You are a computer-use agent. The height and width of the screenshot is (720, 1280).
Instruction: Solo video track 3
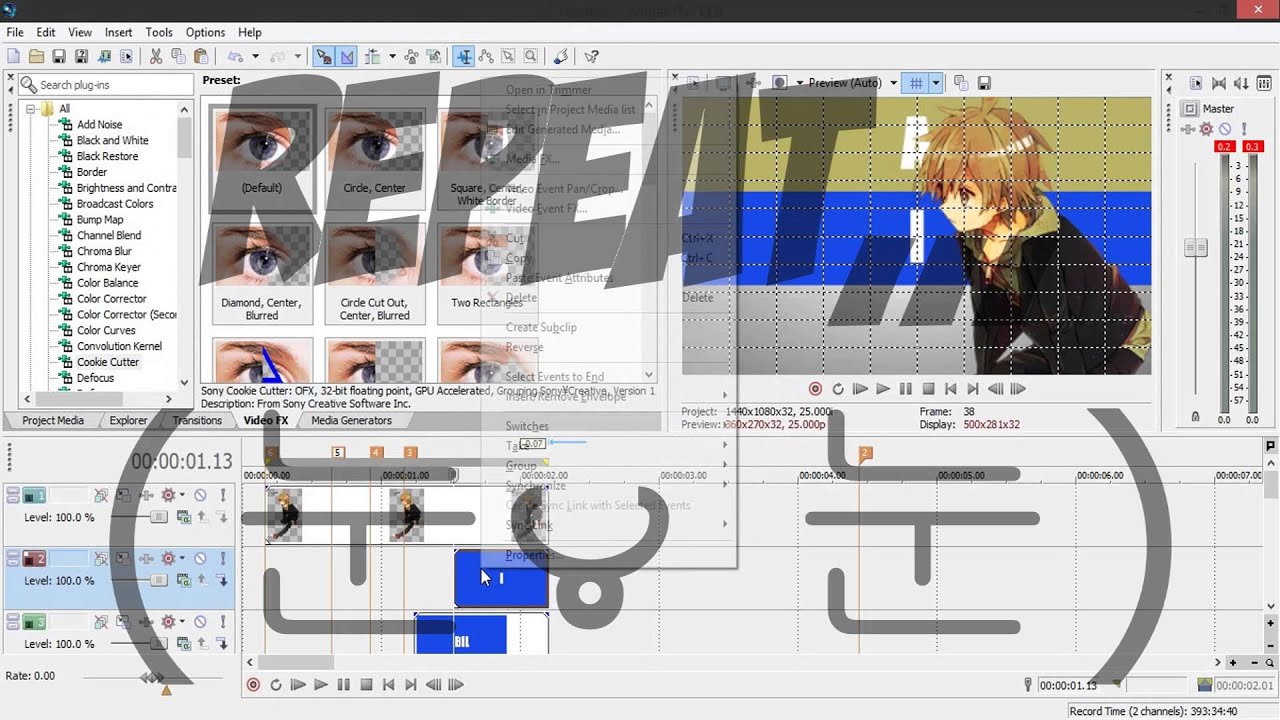click(222, 622)
